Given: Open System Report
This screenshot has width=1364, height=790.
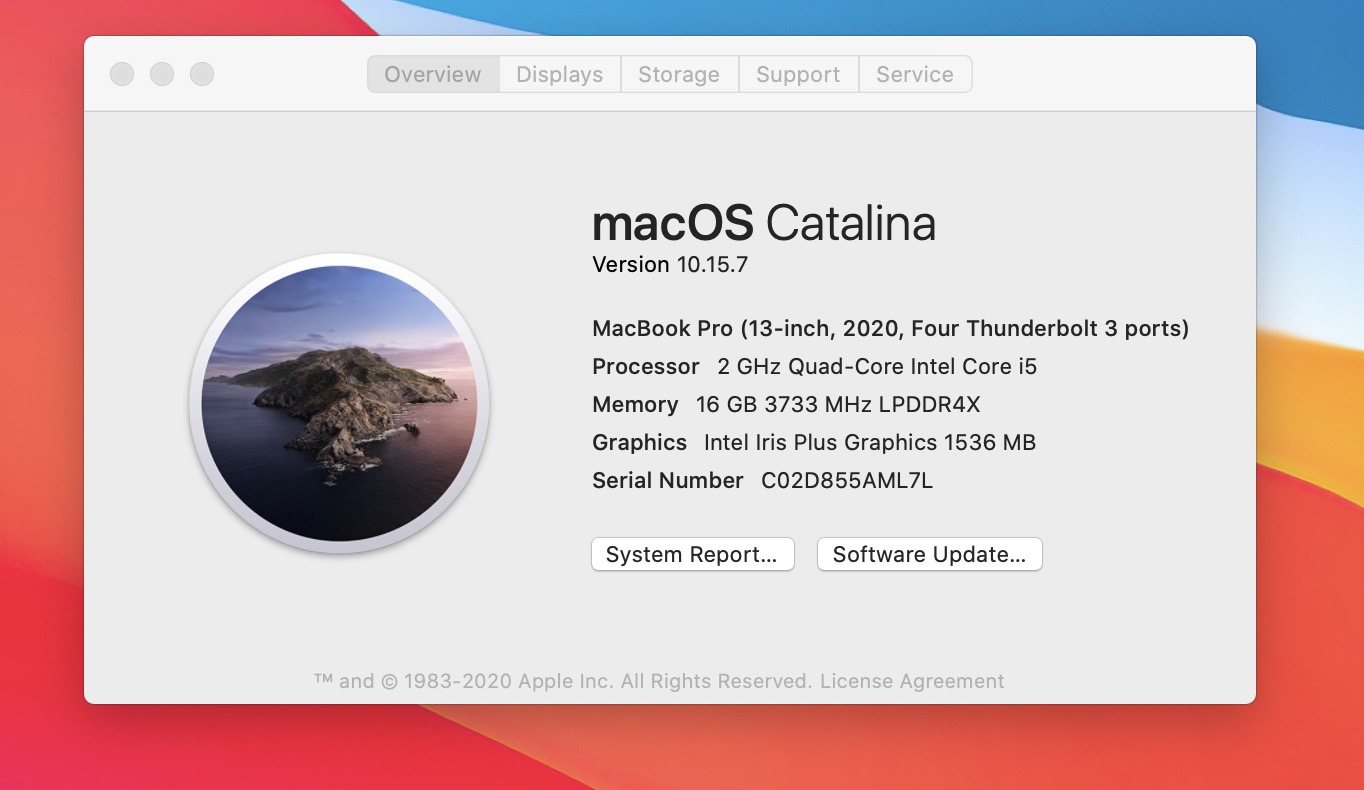Looking at the screenshot, I should [692, 554].
